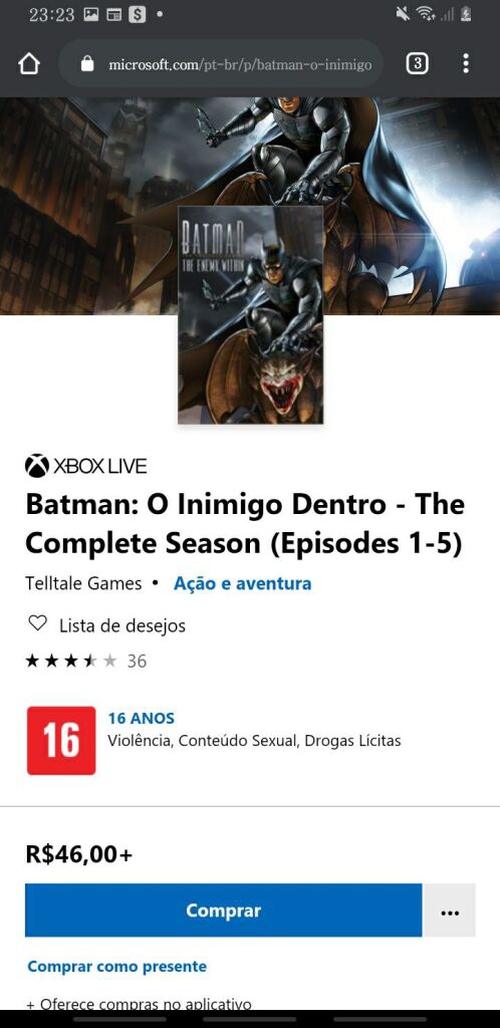Tap the Wi-Fi status bar icon
Viewport: 500px width, 1028px height.
click(x=426, y=14)
